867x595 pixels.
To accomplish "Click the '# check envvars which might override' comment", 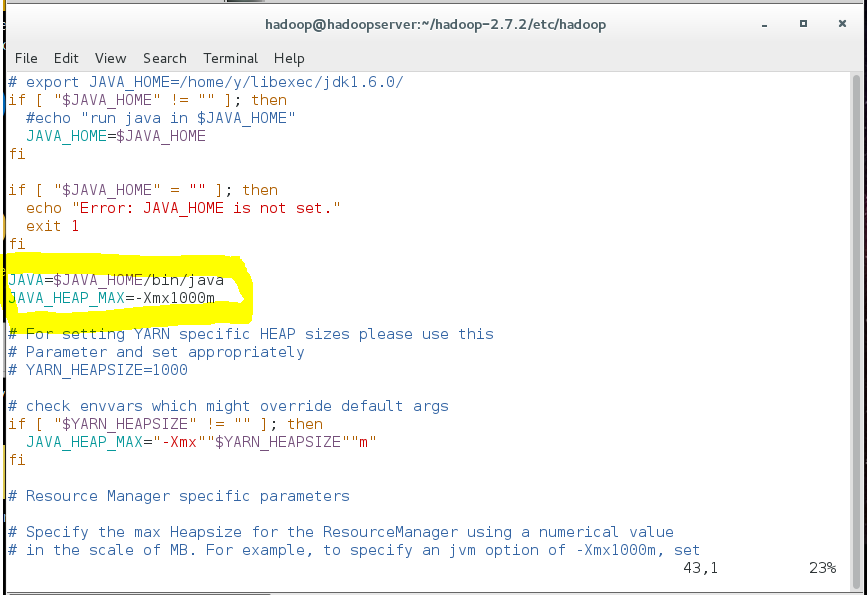I will pyautogui.click(x=228, y=406).
